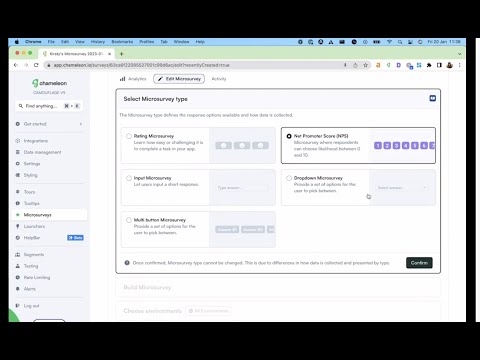Expand the Choose environments section
Screen dimensions: 480x360
point(278,311)
